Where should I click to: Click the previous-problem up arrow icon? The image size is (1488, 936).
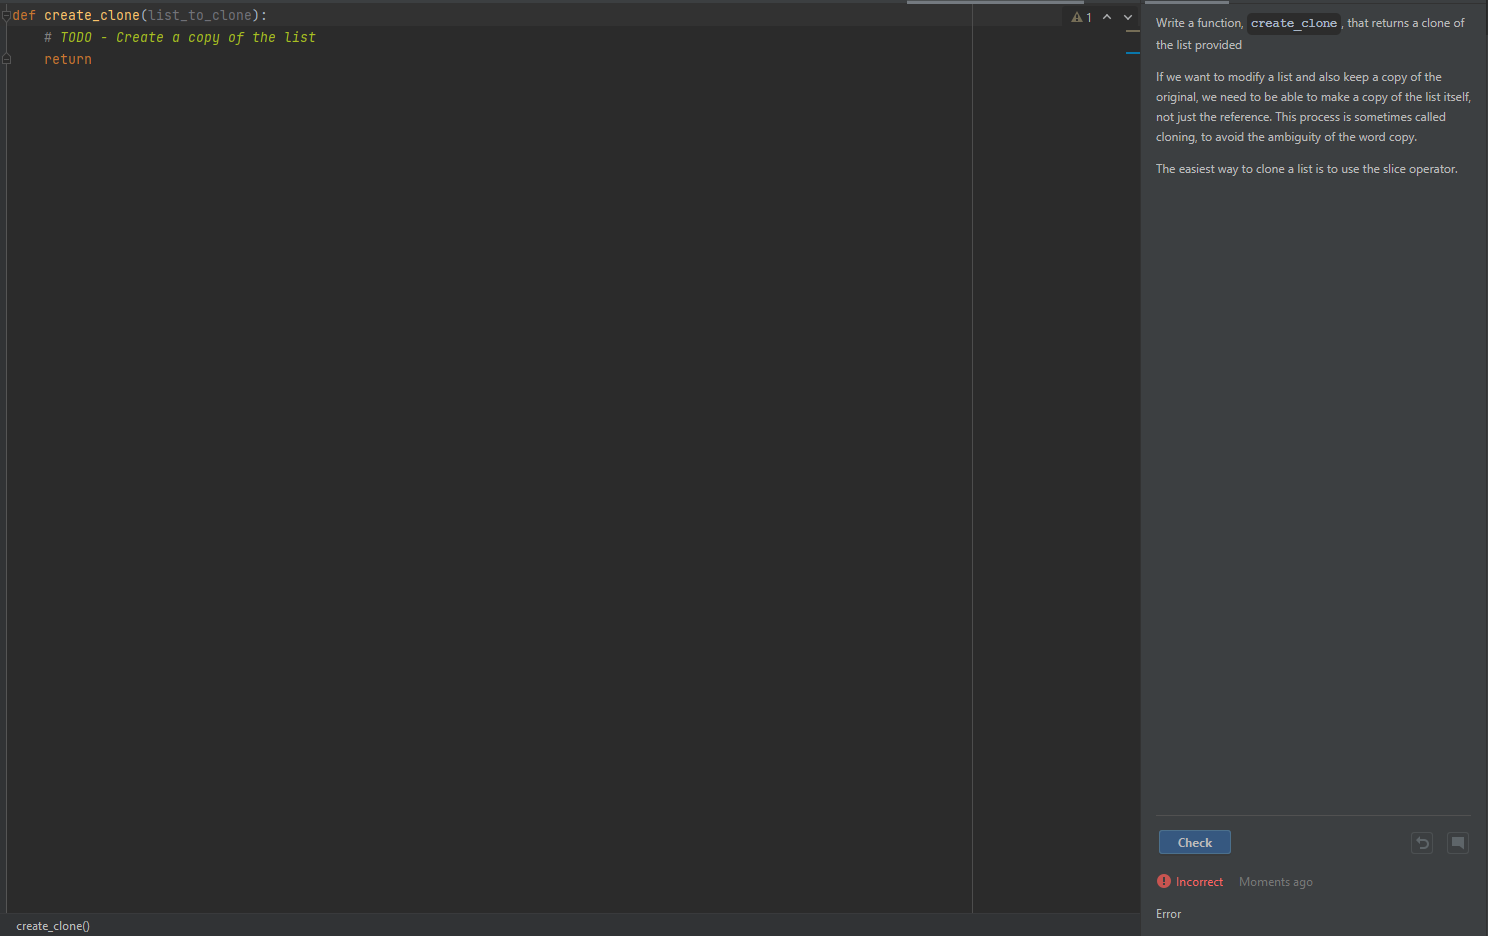click(x=1106, y=16)
